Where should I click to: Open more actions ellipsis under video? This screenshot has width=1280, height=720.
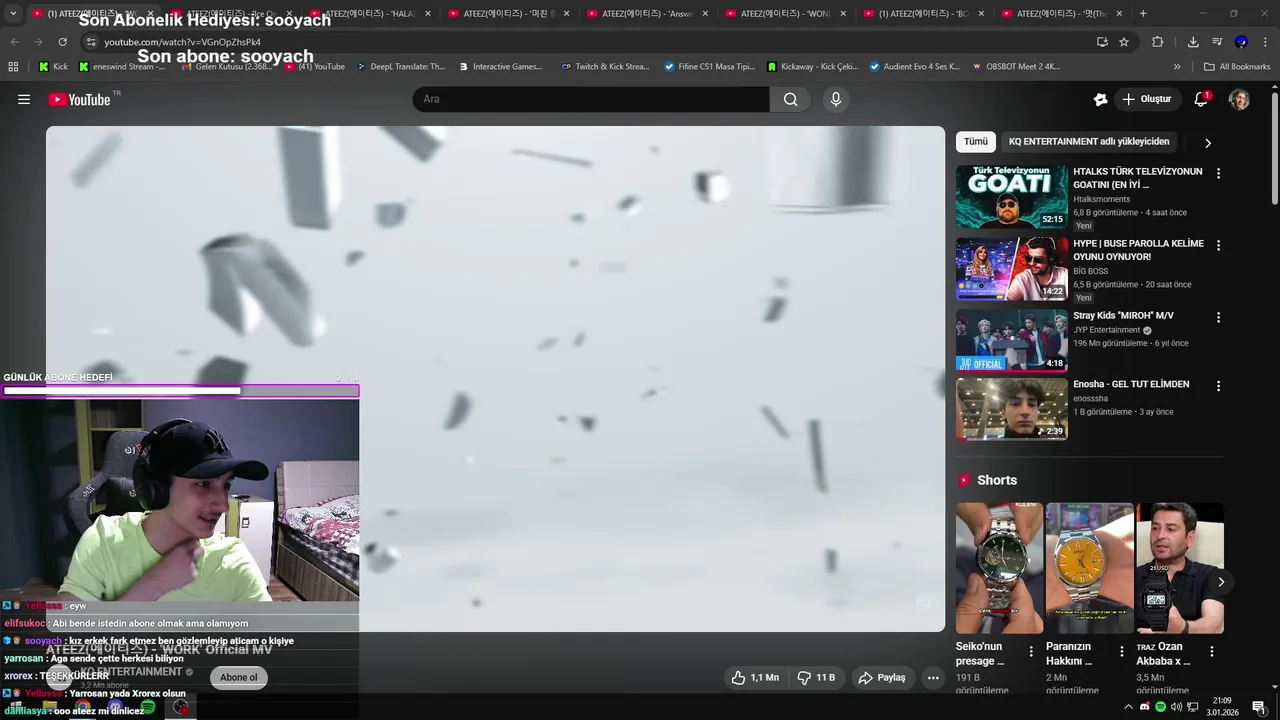click(x=933, y=677)
